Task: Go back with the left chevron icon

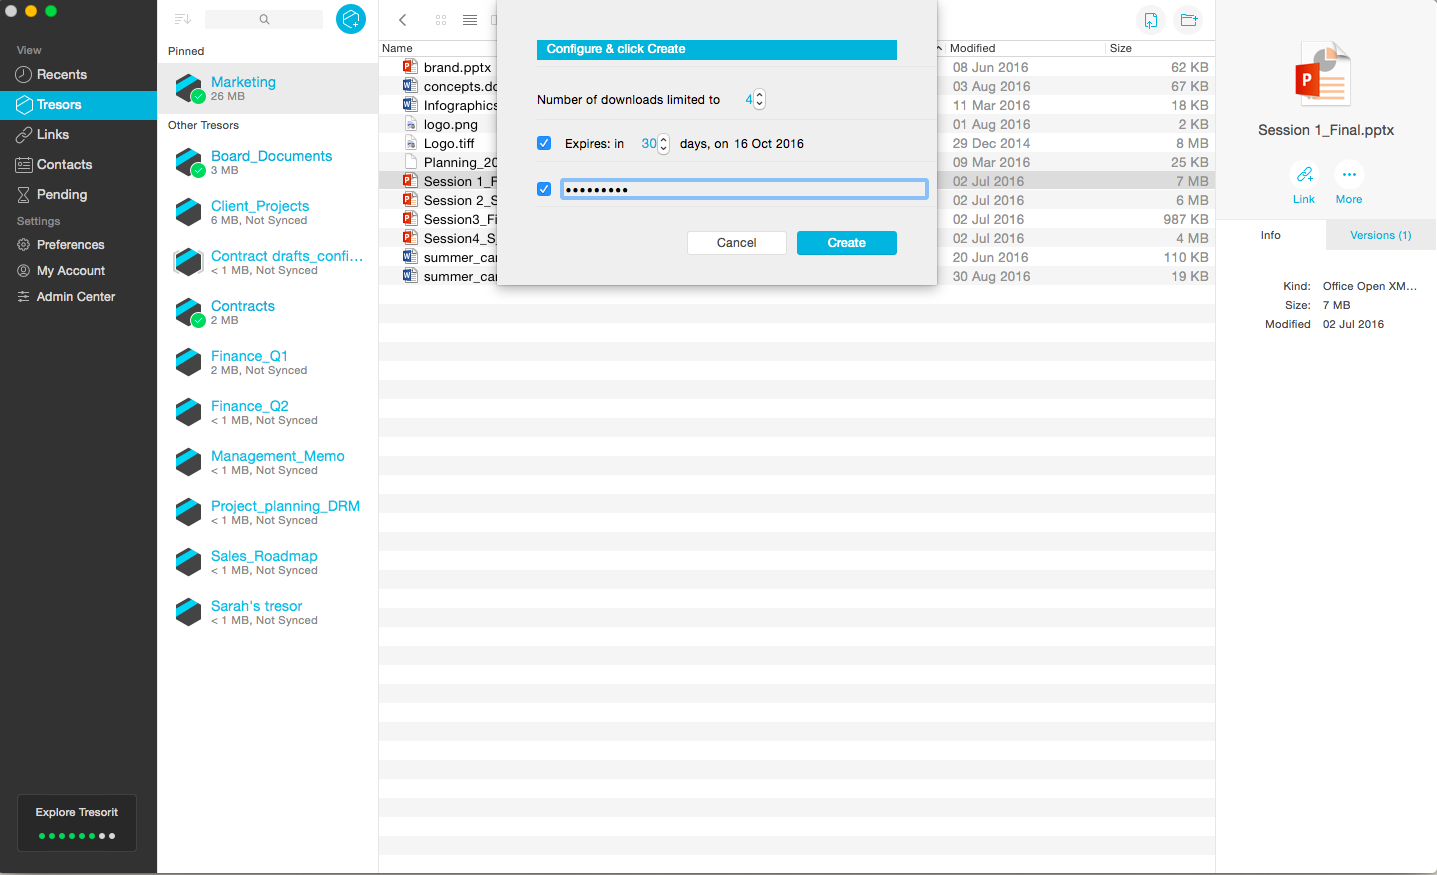Action: tap(403, 20)
